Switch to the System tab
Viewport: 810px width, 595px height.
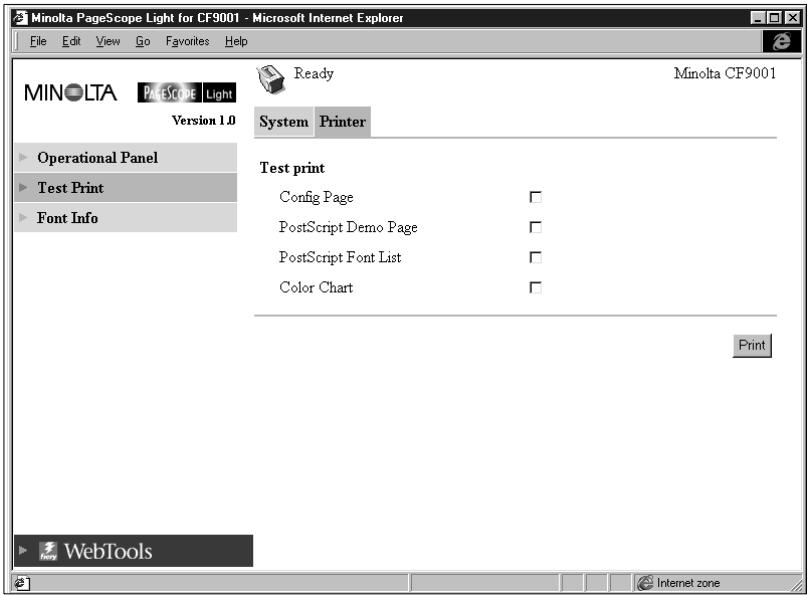[x=284, y=122]
